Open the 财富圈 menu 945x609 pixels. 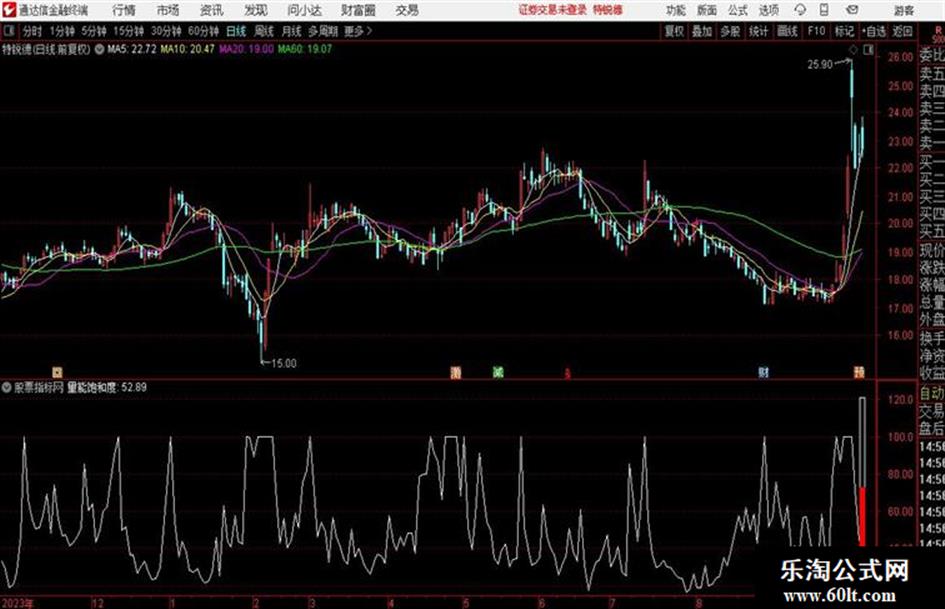click(x=358, y=10)
